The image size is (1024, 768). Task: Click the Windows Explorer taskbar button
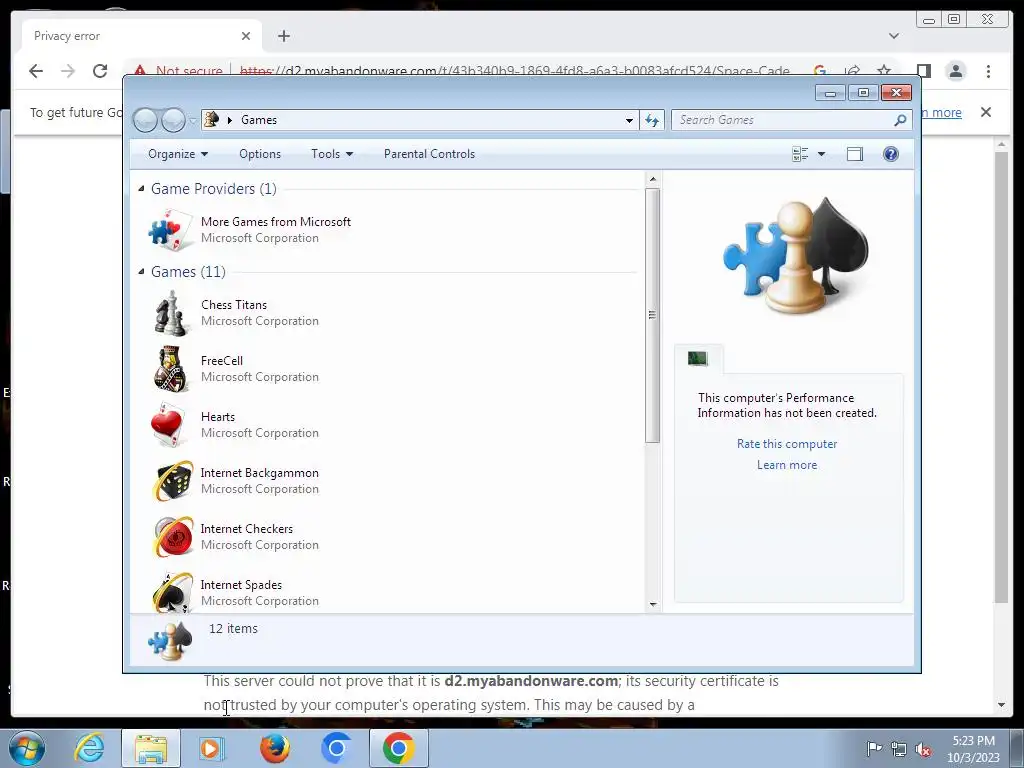point(150,748)
